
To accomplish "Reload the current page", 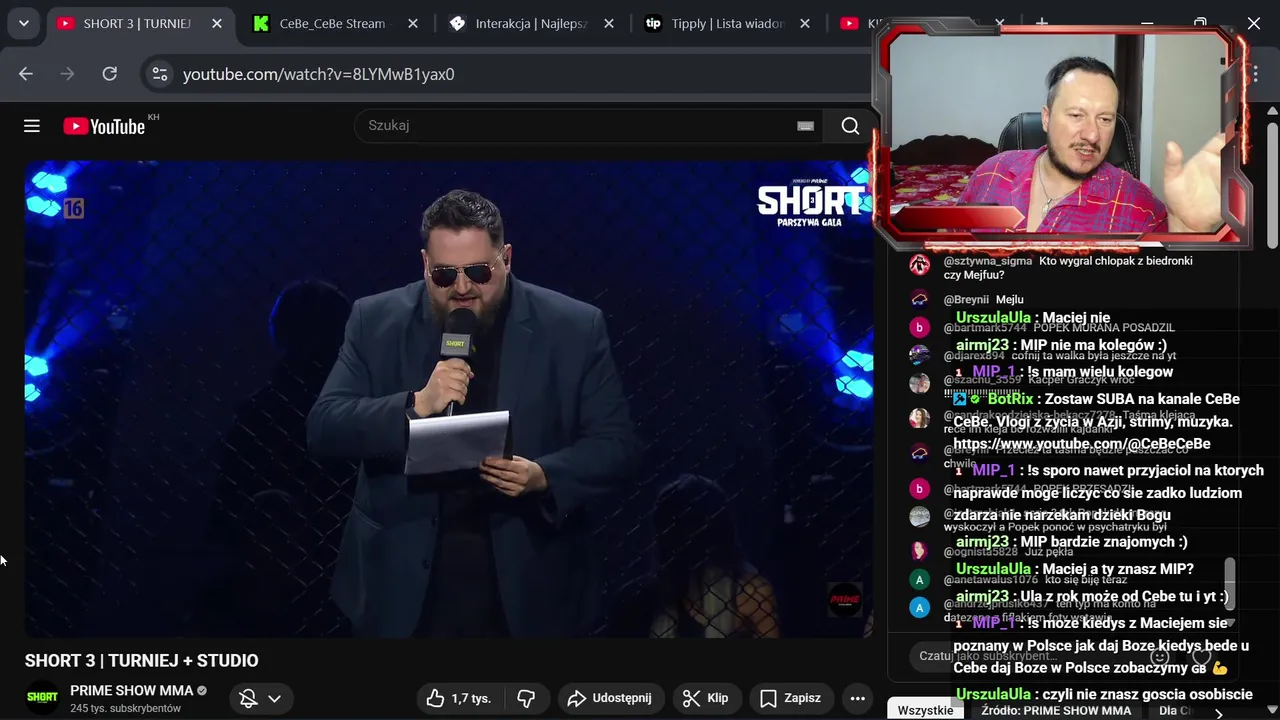I will (x=110, y=74).
